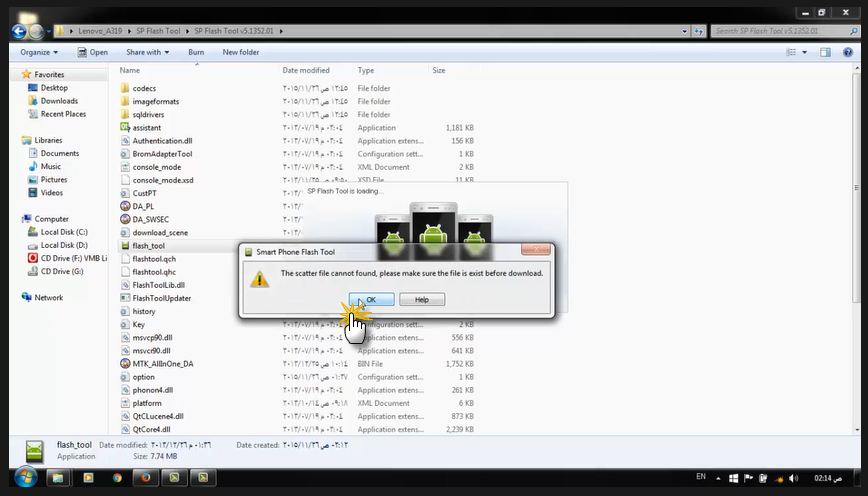
Task: Close the Smart Phone Flash Tool dialog
Action: coord(536,250)
